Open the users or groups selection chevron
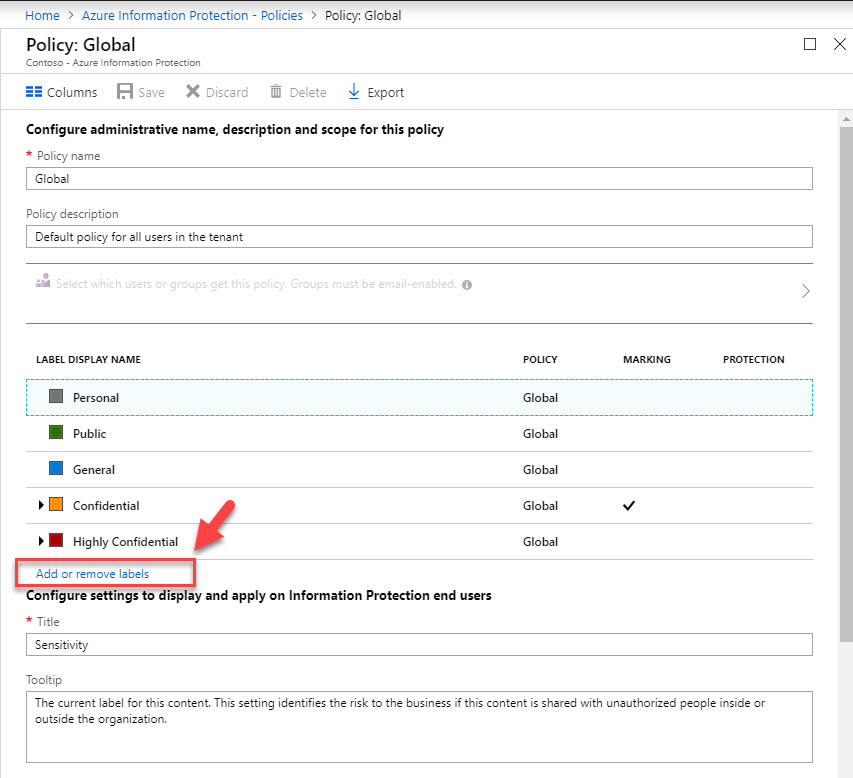853x778 pixels. pos(806,291)
